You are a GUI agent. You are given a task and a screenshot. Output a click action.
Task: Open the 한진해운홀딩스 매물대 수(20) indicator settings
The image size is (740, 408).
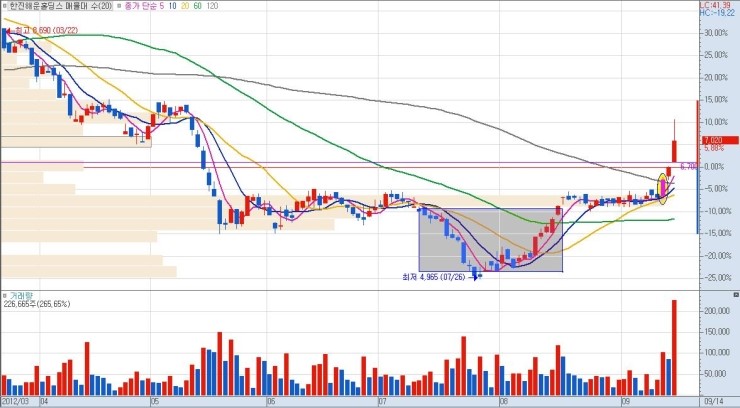pyautogui.click(x=60, y=6)
